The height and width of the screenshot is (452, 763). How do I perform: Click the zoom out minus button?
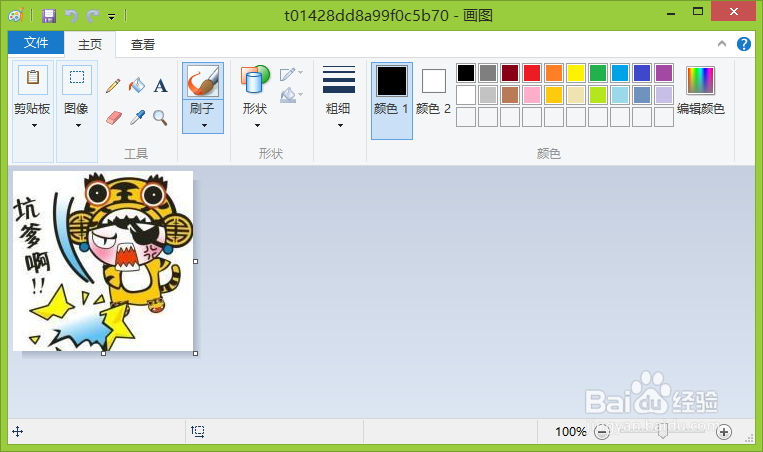point(602,432)
